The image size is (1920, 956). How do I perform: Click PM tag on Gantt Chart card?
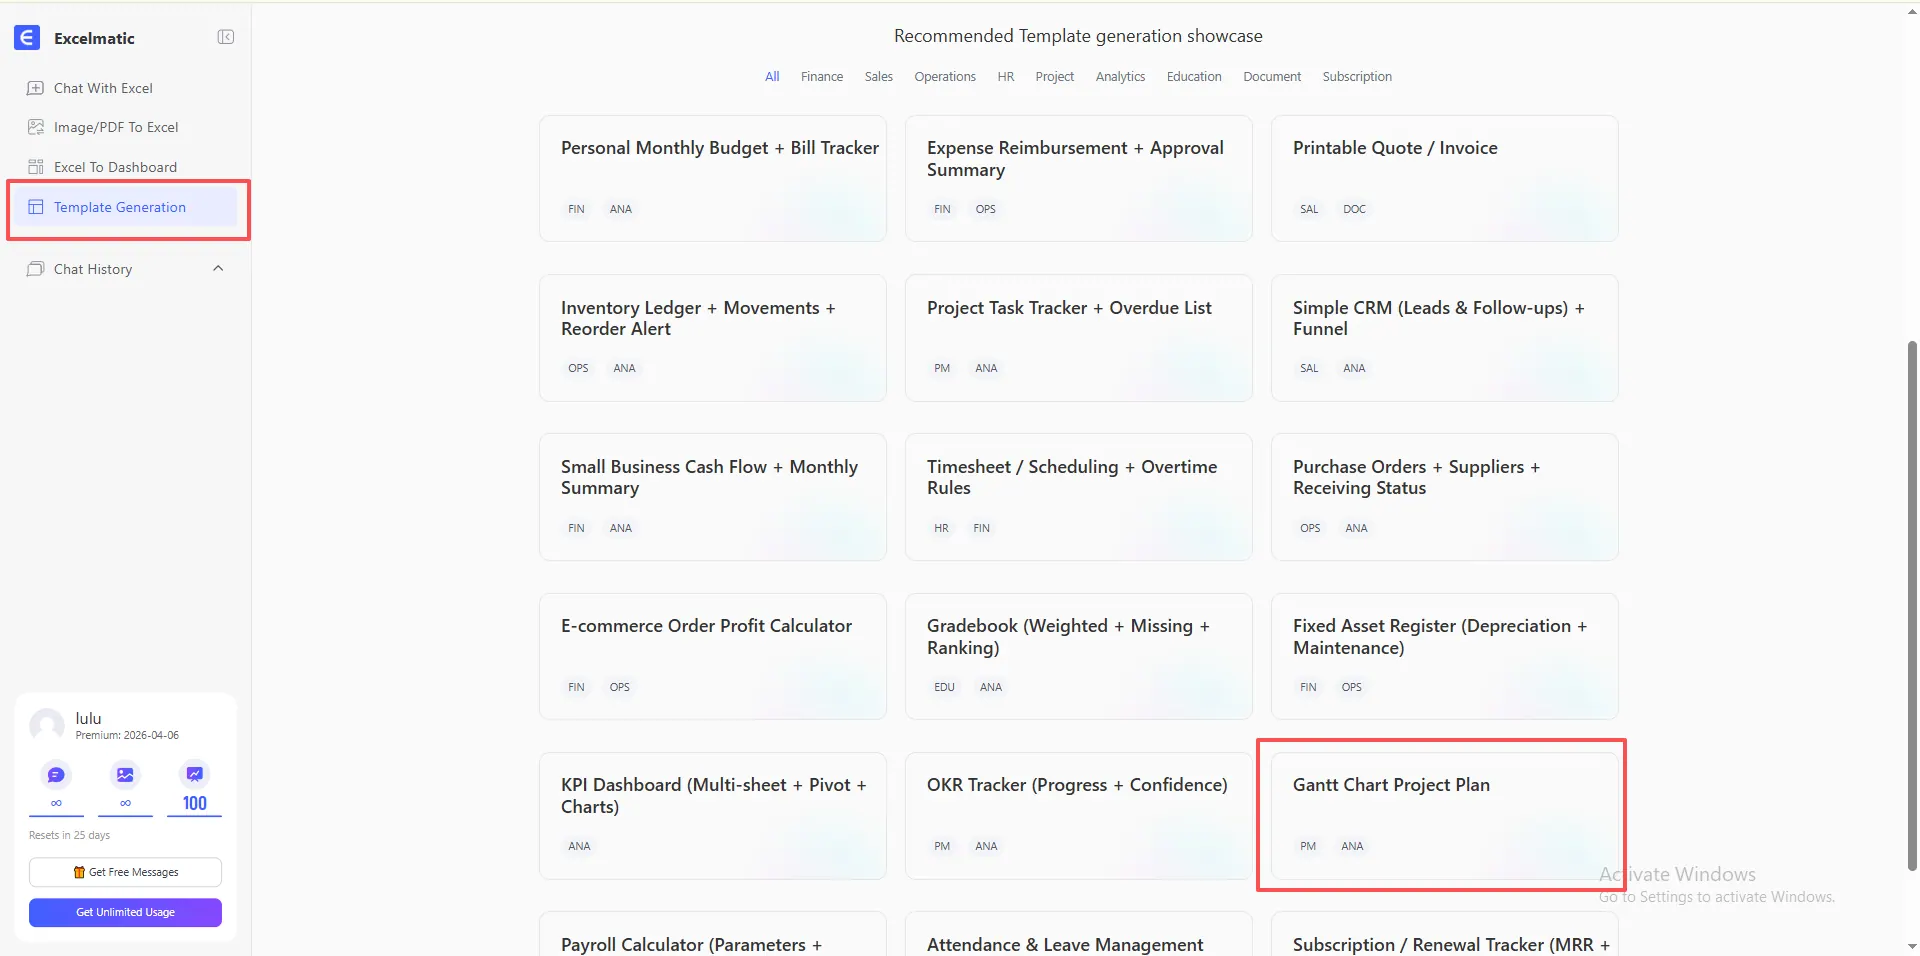pos(1308,846)
